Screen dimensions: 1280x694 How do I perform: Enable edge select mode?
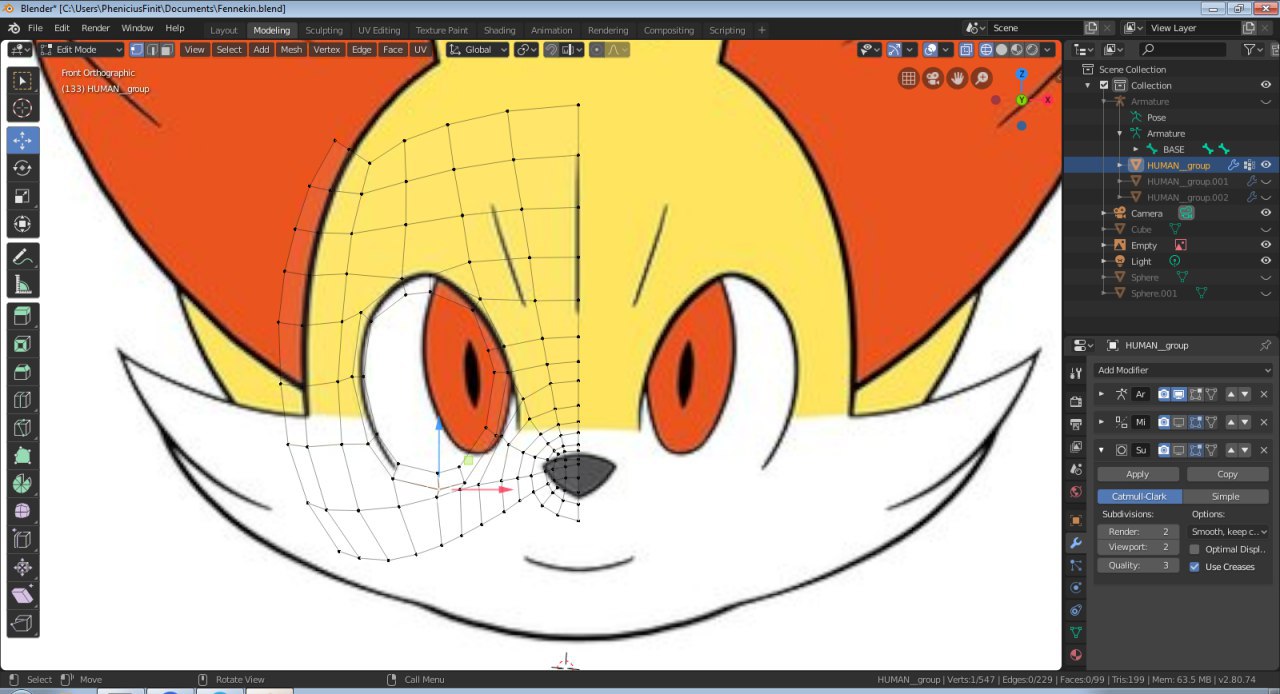coord(152,49)
